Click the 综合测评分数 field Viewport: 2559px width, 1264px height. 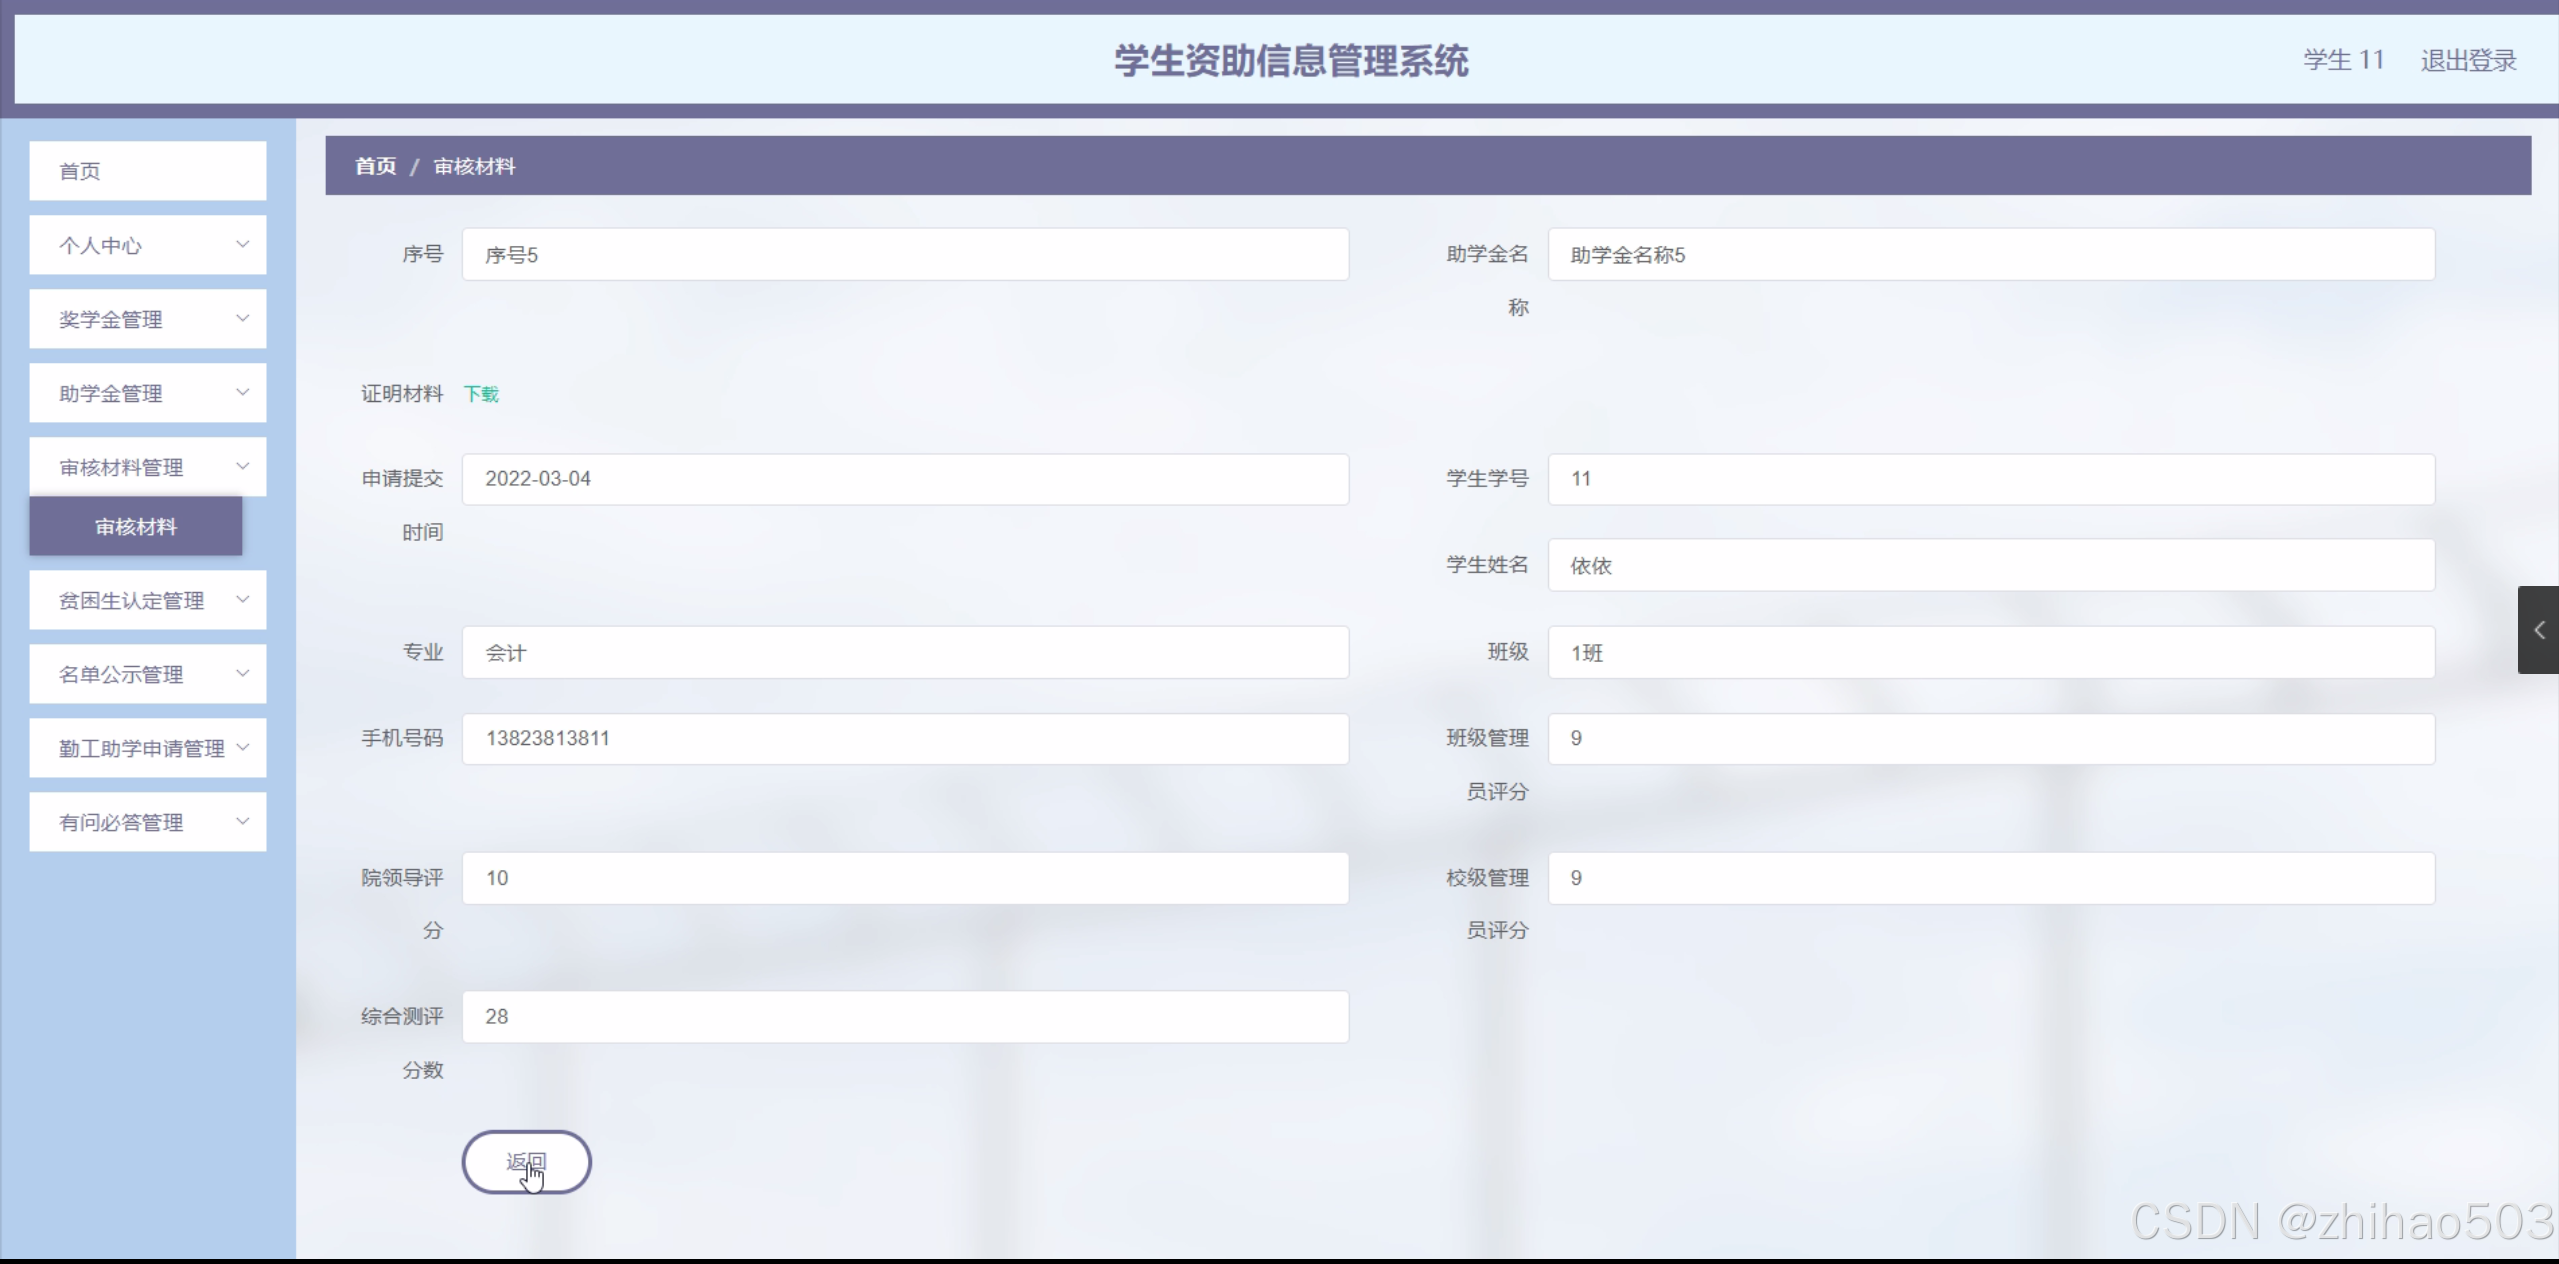(x=905, y=1017)
